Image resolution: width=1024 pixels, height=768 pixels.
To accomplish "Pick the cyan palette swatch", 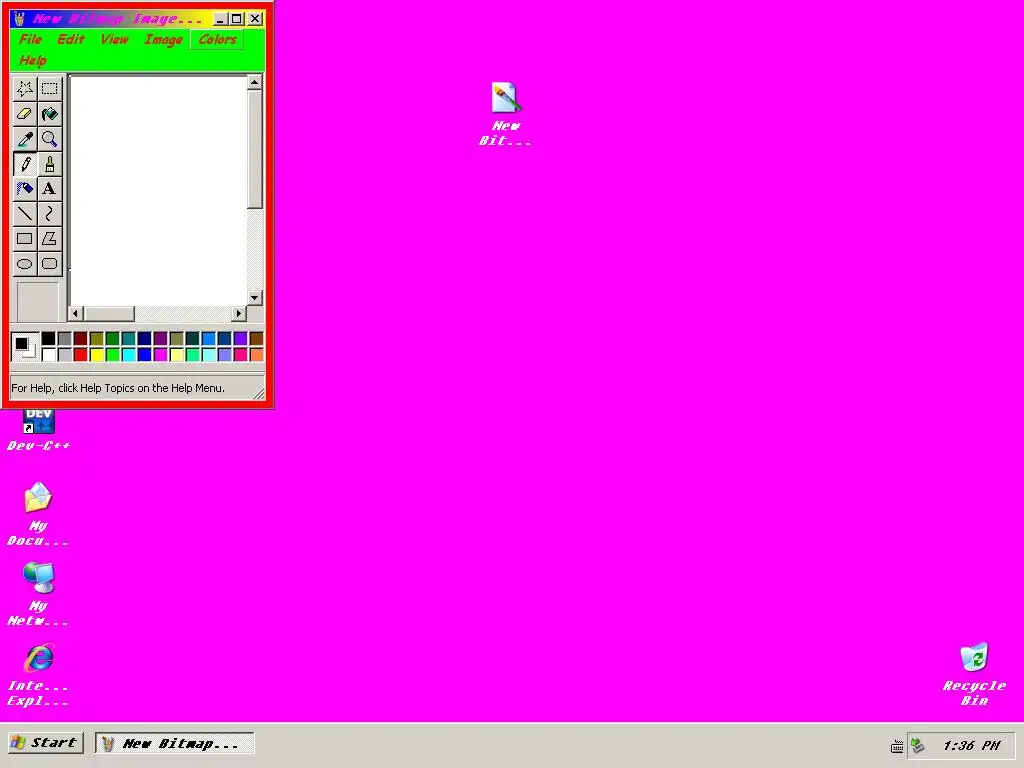I will click(x=129, y=355).
